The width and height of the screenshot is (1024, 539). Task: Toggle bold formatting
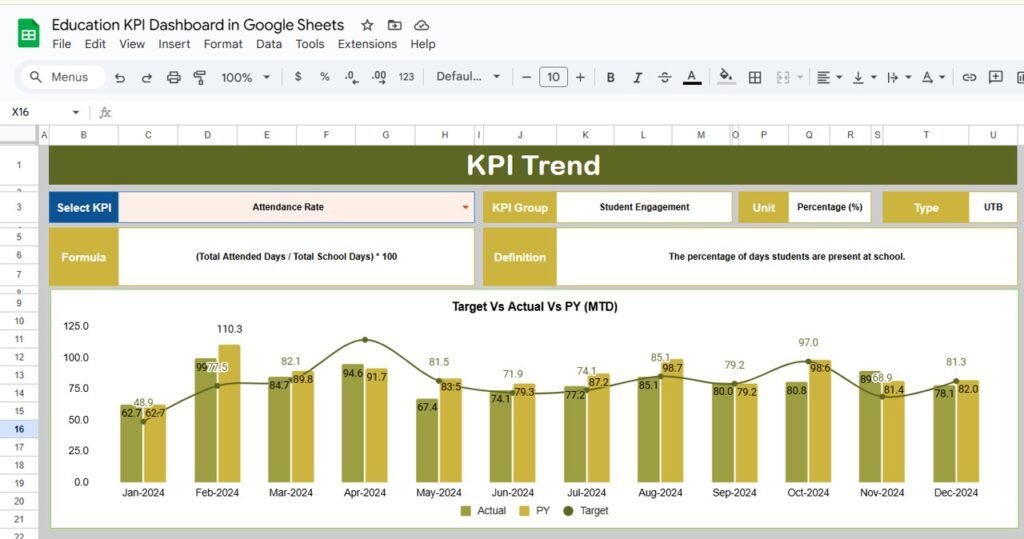(x=611, y=77)
